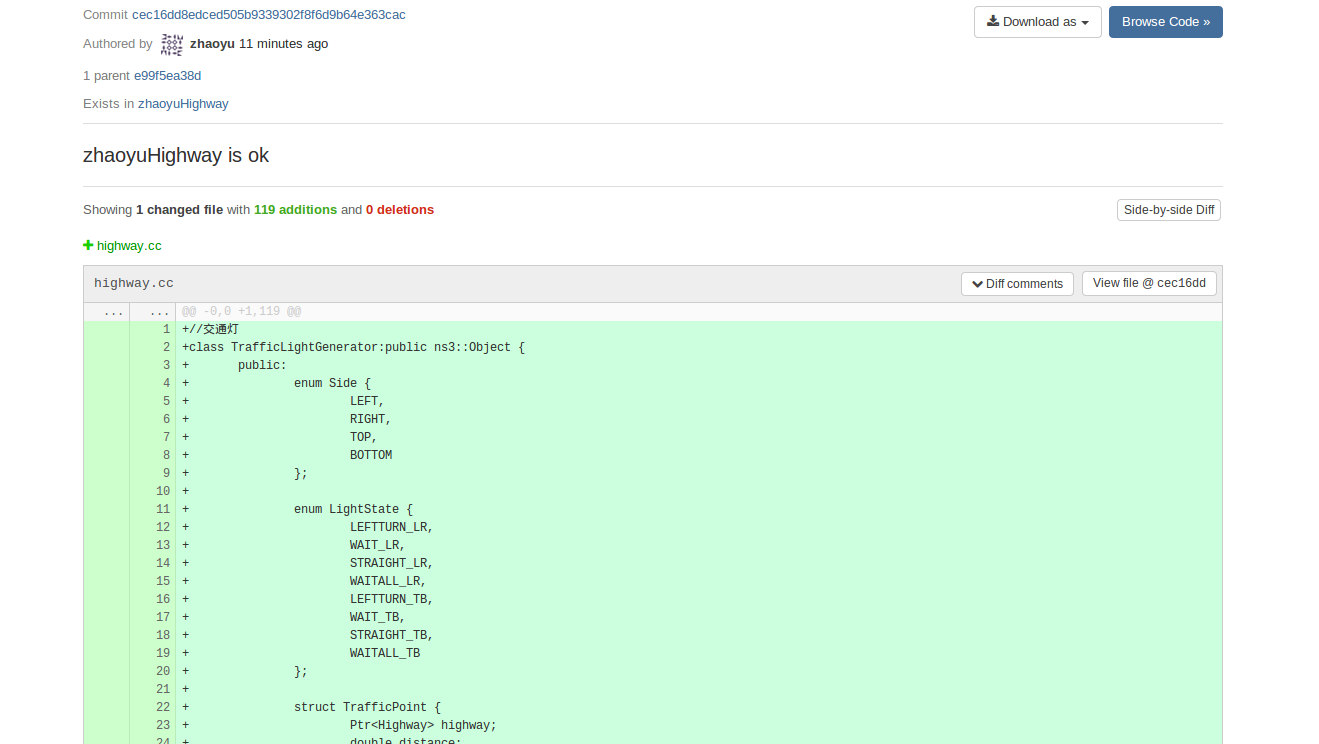Click green plus icon beside highway.cc
This screenshot has height=744, width=1319.
pos(88,245)
